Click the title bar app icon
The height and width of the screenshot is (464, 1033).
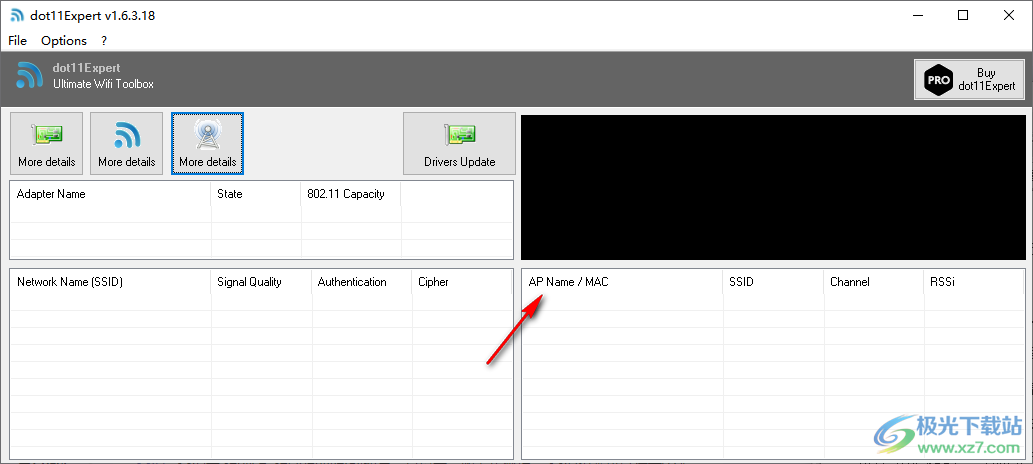[18, 16]
